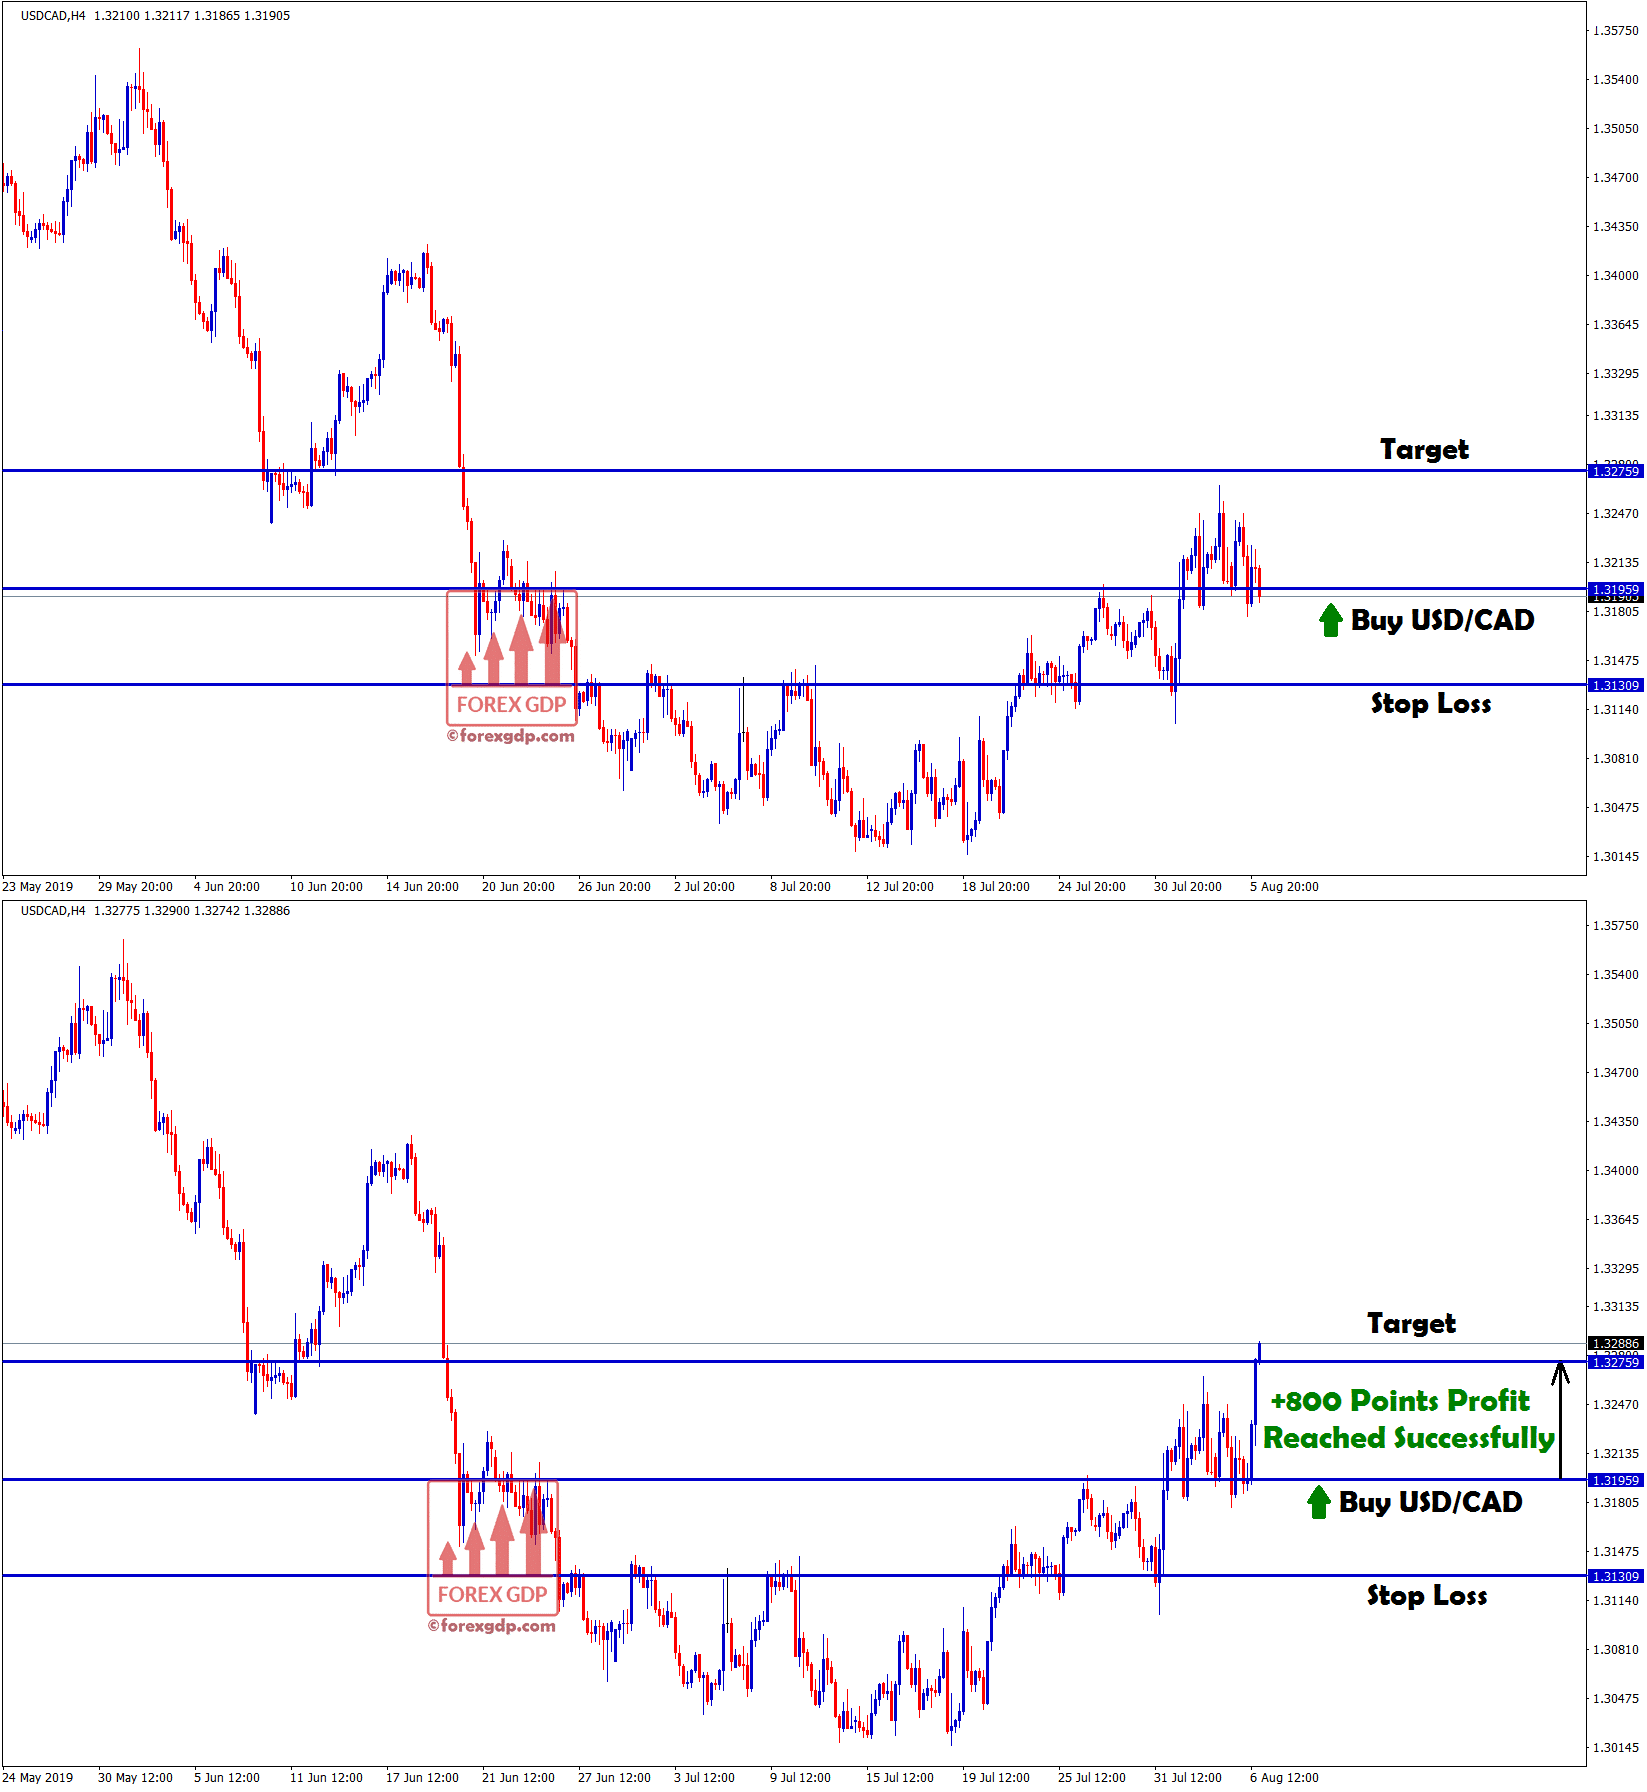
Task: Select the 1.32759 target price tag in upper chart
Action: coord(1615,471)
